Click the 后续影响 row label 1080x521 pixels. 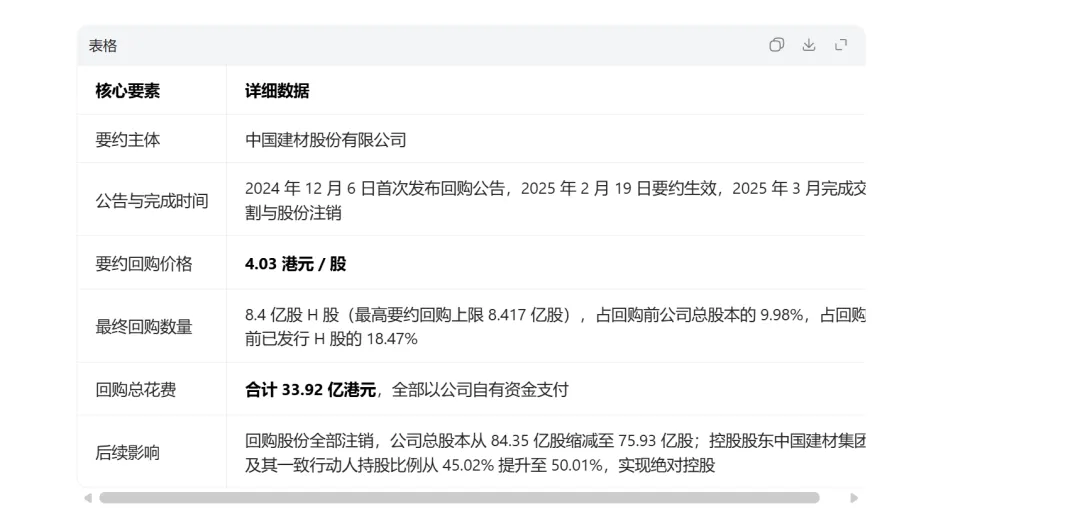[127, 453]
